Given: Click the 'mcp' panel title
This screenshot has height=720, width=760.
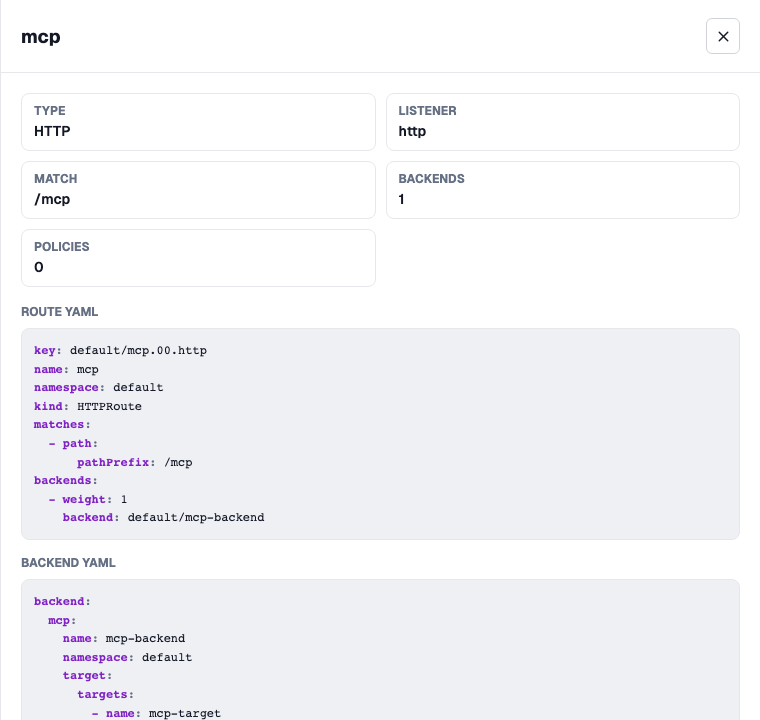Looking at the screenshot, I should (41, 37).
